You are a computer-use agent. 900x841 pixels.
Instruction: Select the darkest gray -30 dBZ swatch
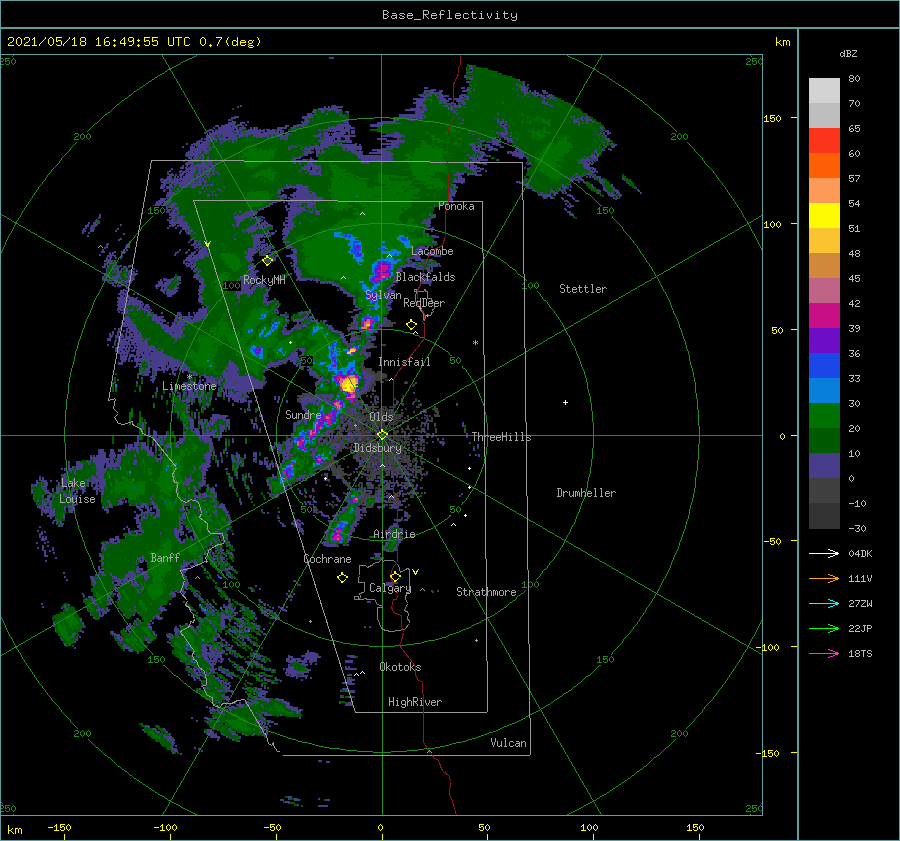(x=824, y=516)
